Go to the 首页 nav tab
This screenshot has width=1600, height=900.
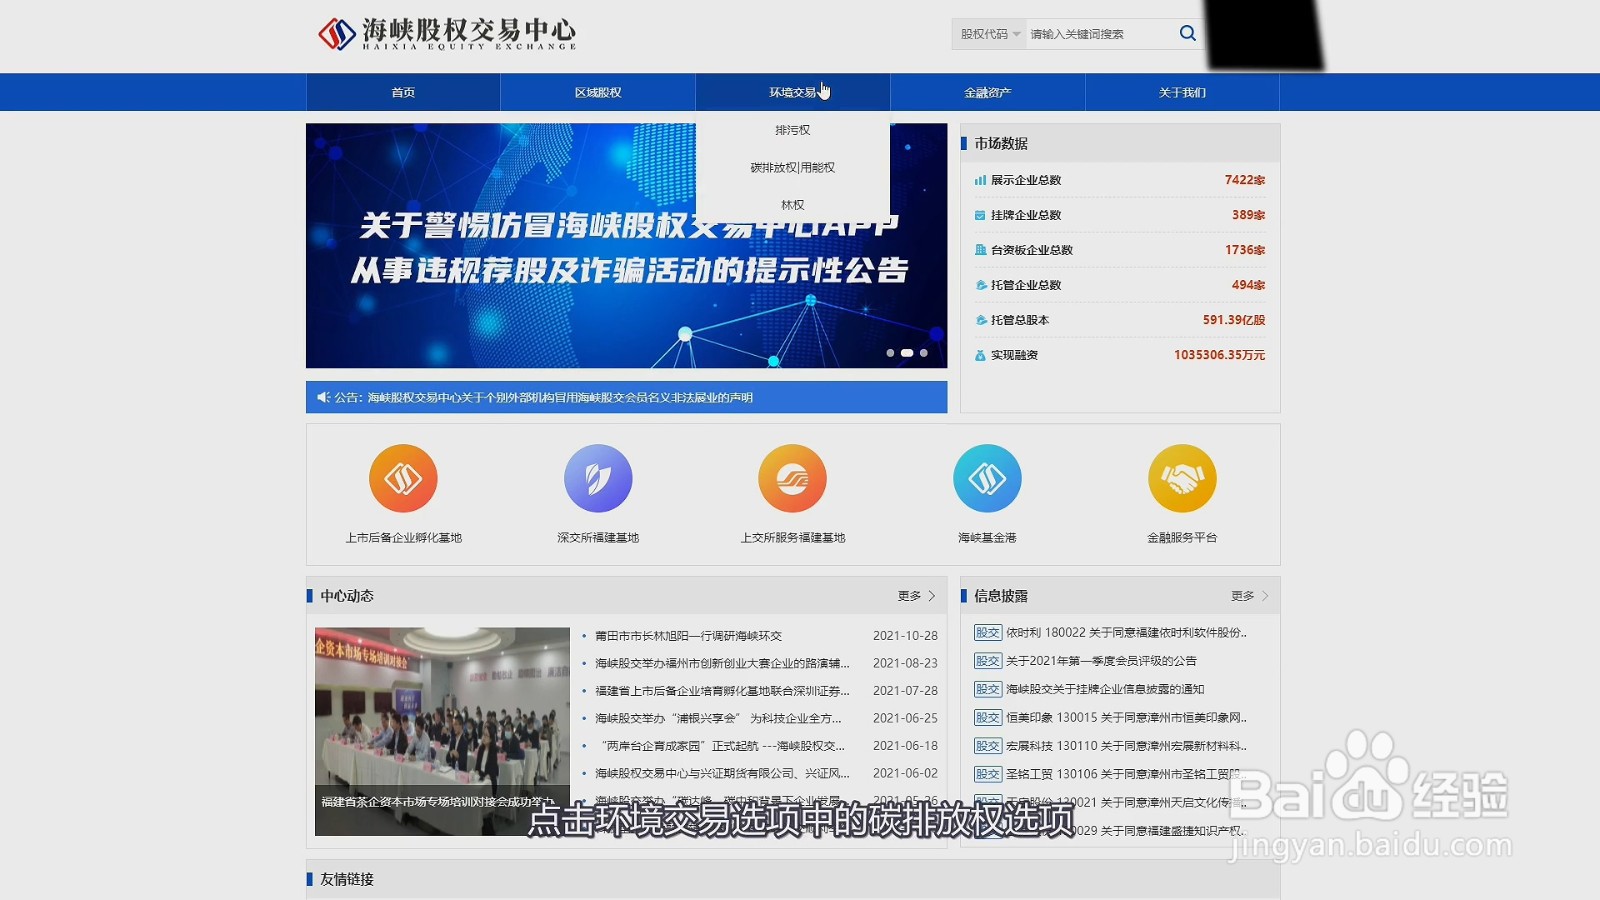403,92
